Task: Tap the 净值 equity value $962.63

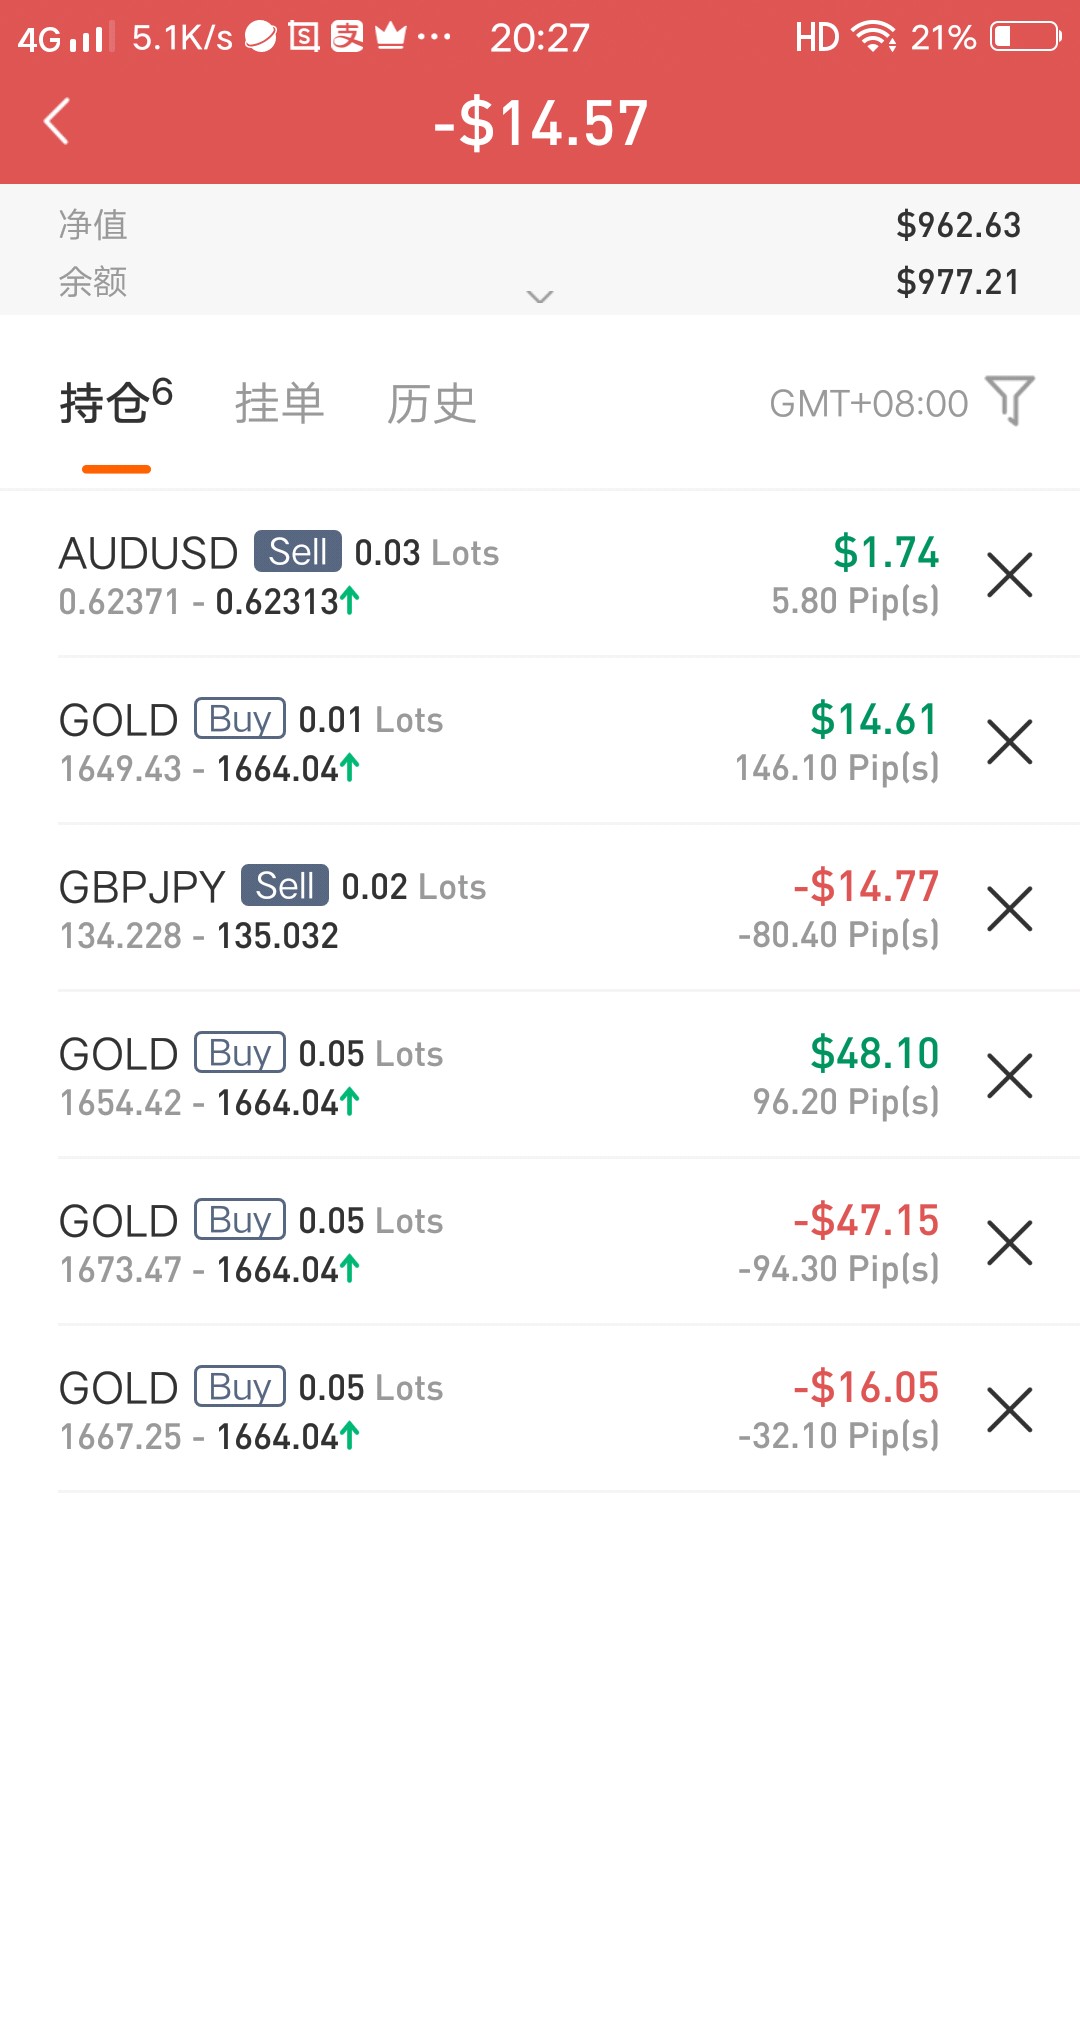Action: 958,225
